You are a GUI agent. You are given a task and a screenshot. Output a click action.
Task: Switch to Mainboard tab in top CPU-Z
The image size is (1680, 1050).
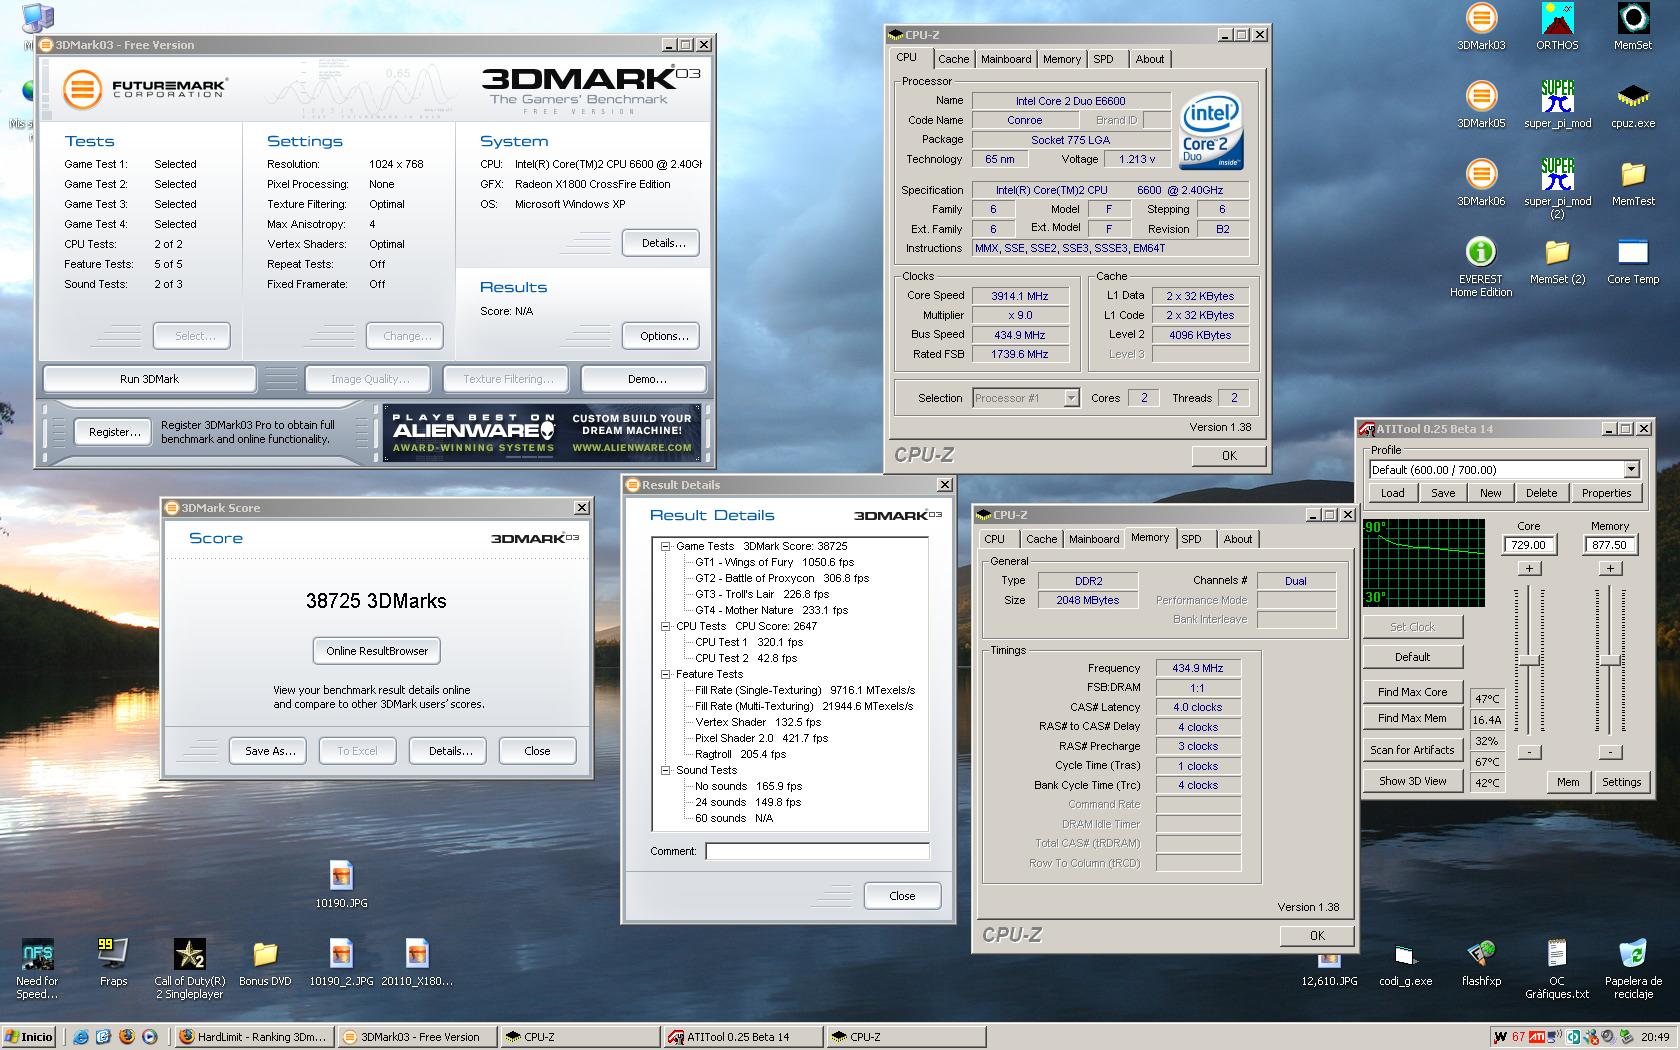1005,59
